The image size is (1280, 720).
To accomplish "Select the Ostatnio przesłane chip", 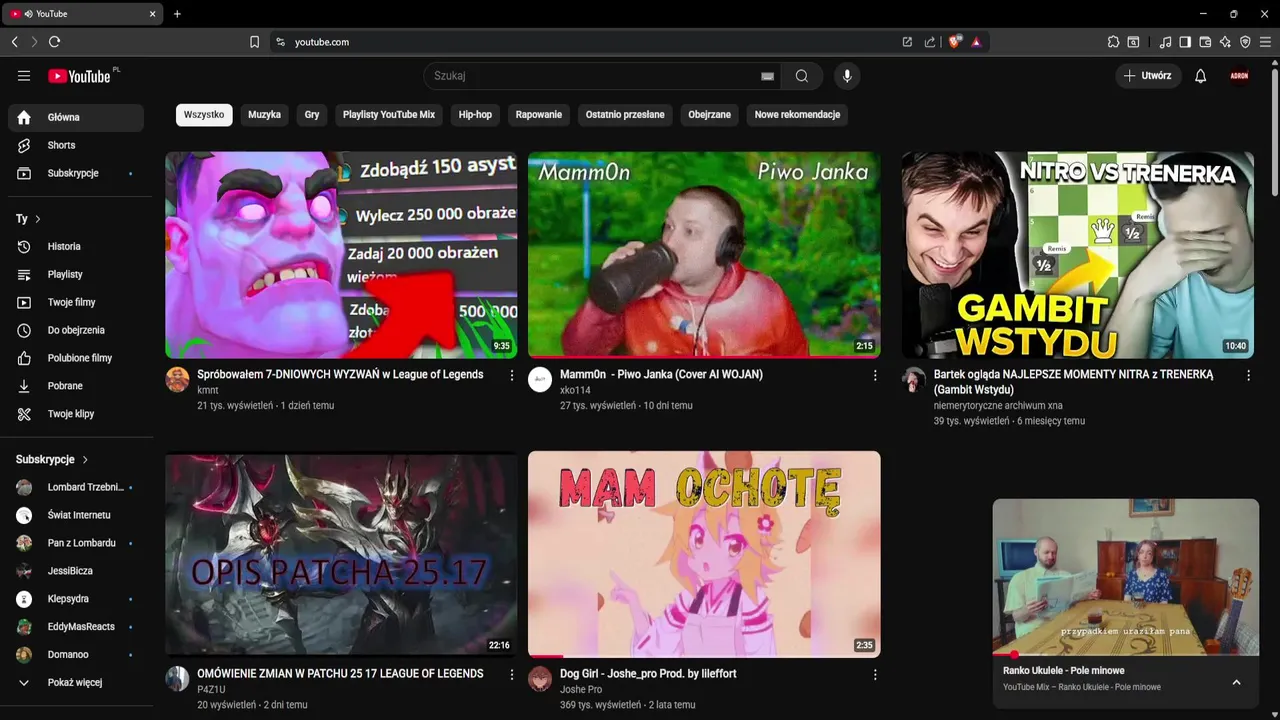I will coord(625,115).
